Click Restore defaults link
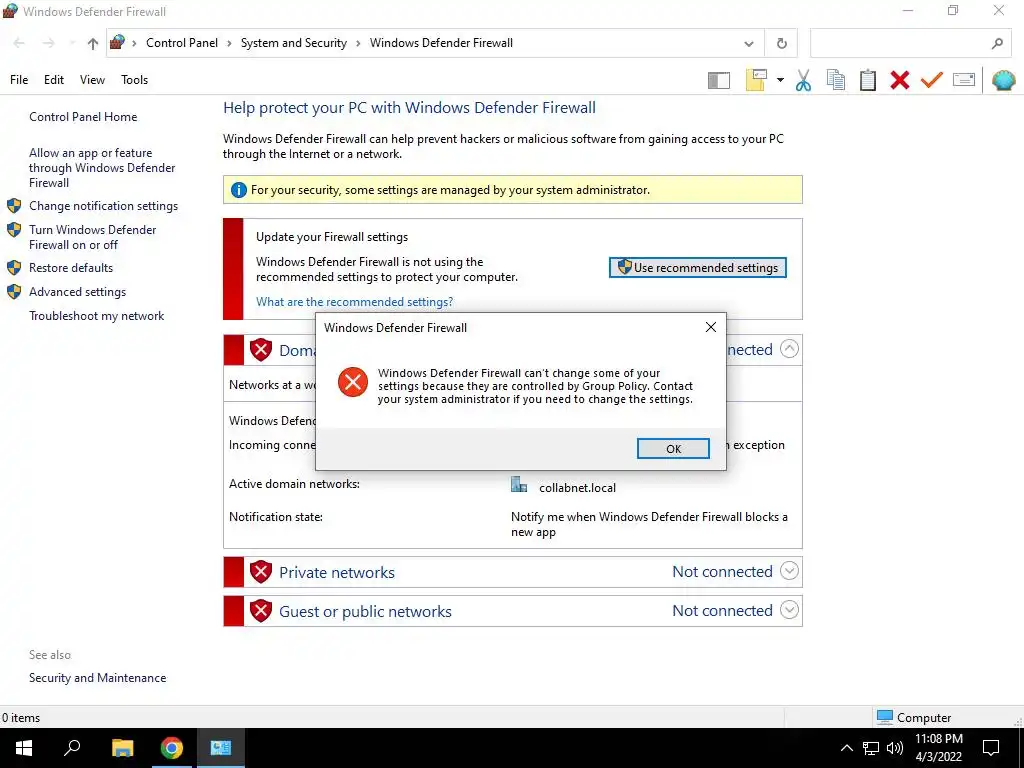1024x768 pixels. click(x=71, y=268)
